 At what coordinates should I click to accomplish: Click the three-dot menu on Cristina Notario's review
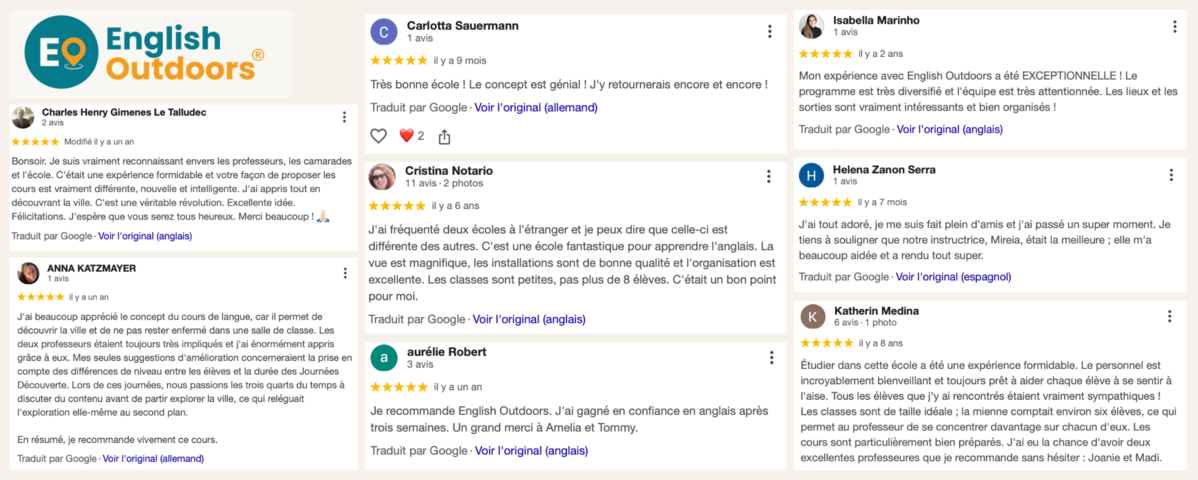769,177
